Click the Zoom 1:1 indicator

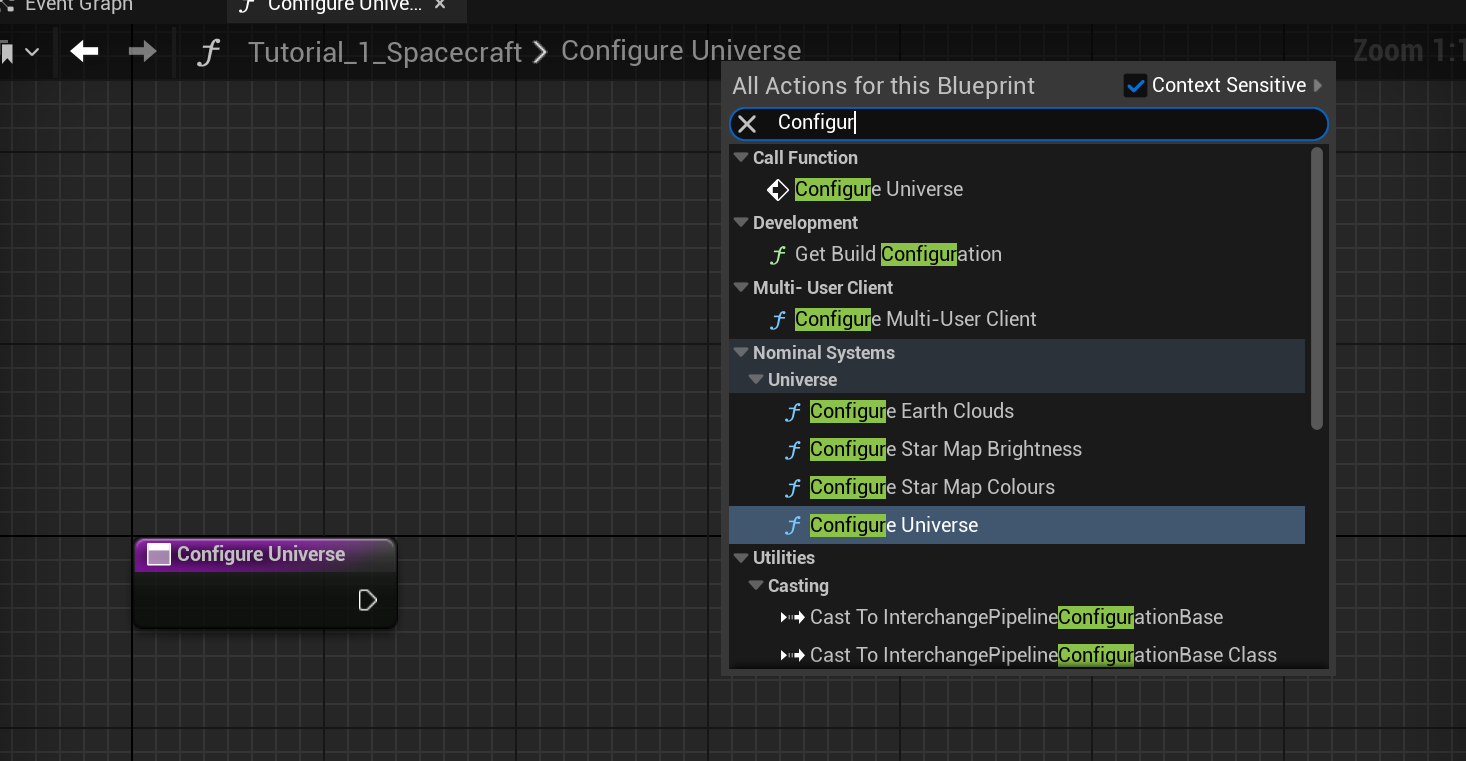1409,51
